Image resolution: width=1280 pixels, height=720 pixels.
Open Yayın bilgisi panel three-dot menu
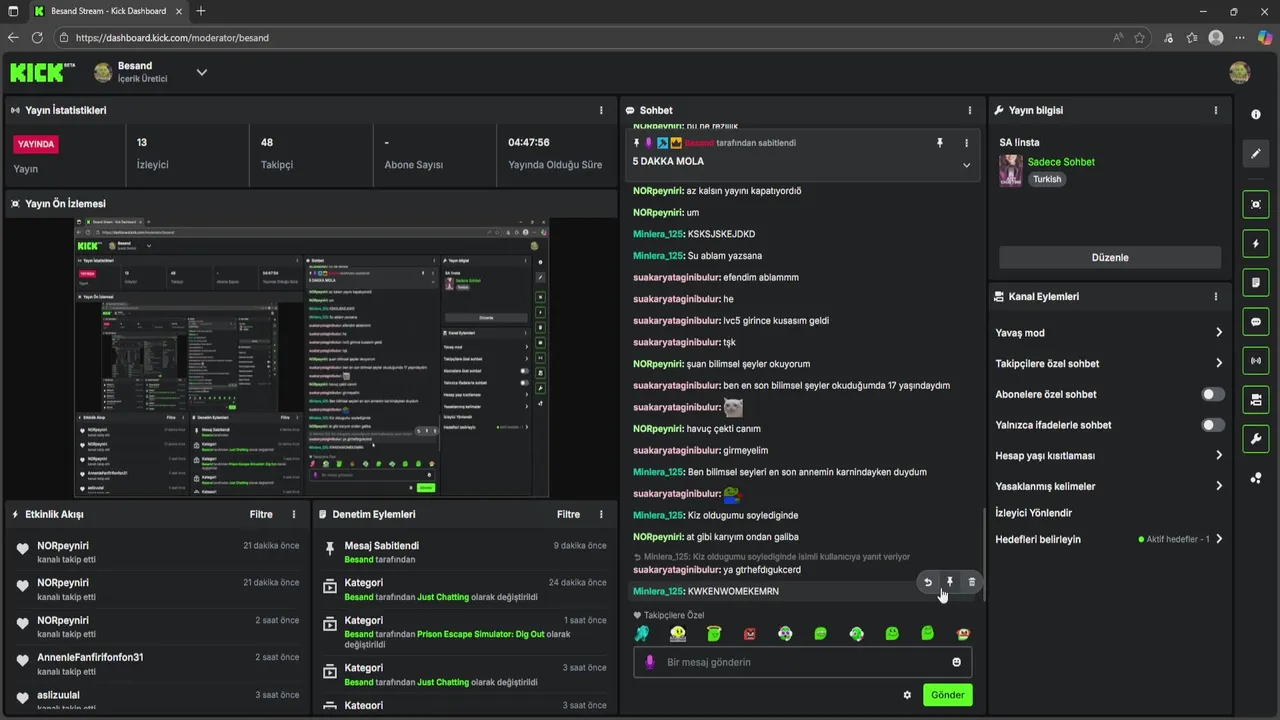coord(1216,110)
